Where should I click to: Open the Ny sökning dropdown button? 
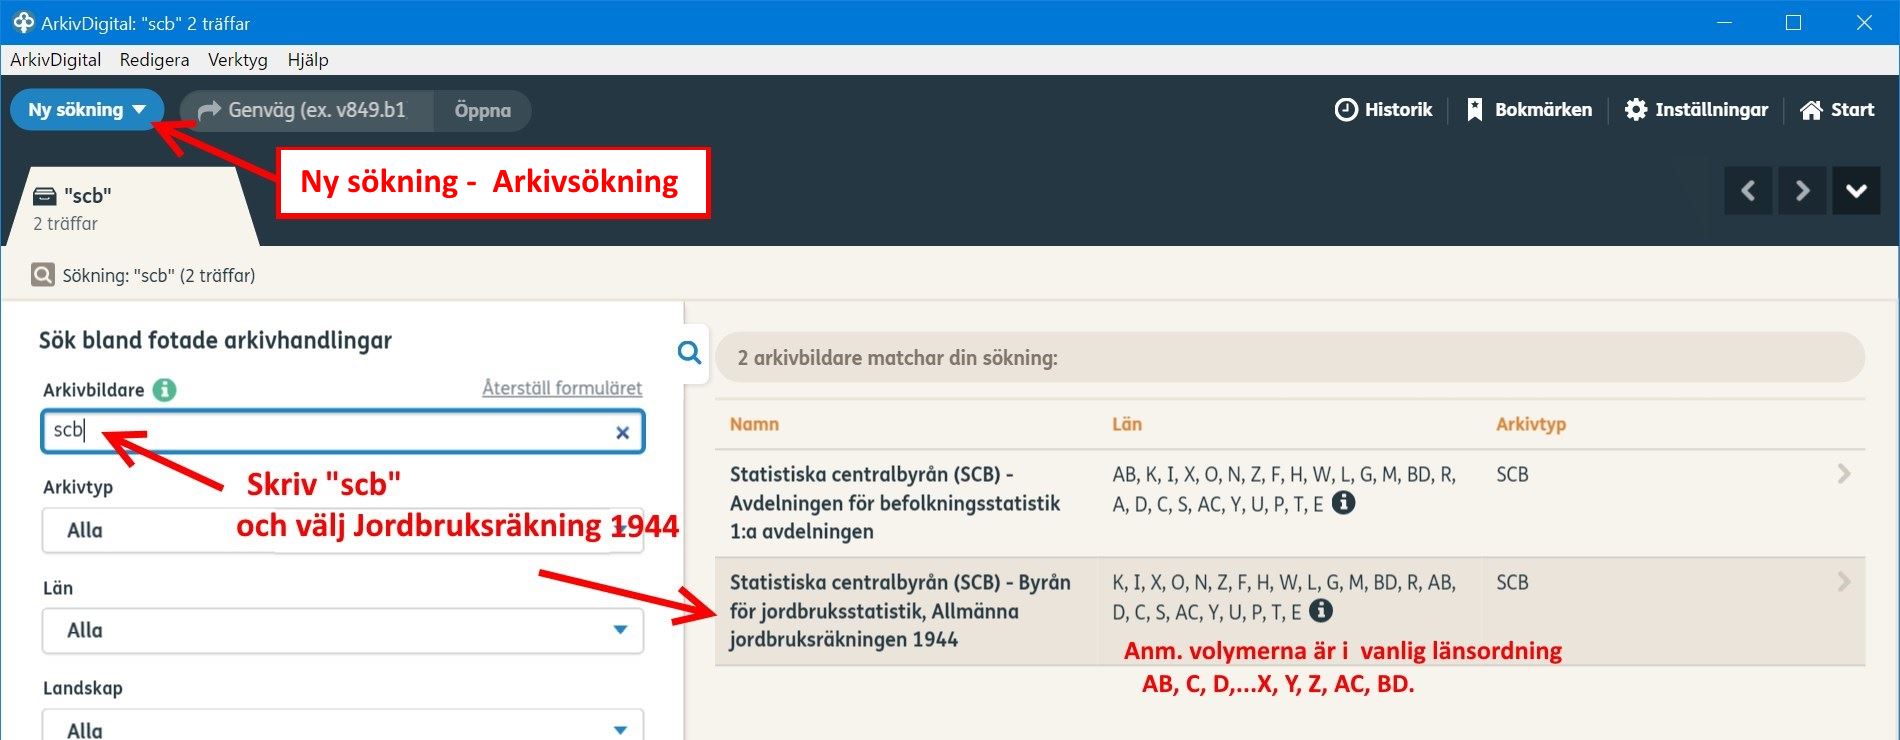[x=87, y=110]
